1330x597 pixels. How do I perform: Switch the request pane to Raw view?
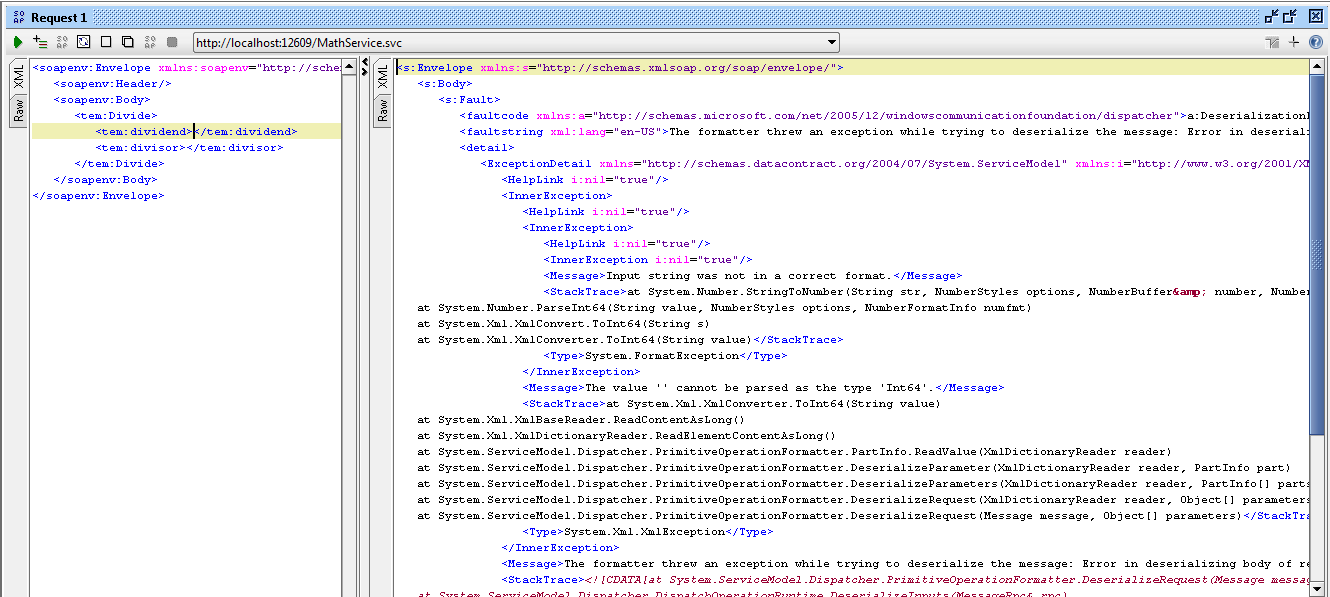tap(16, 107)
